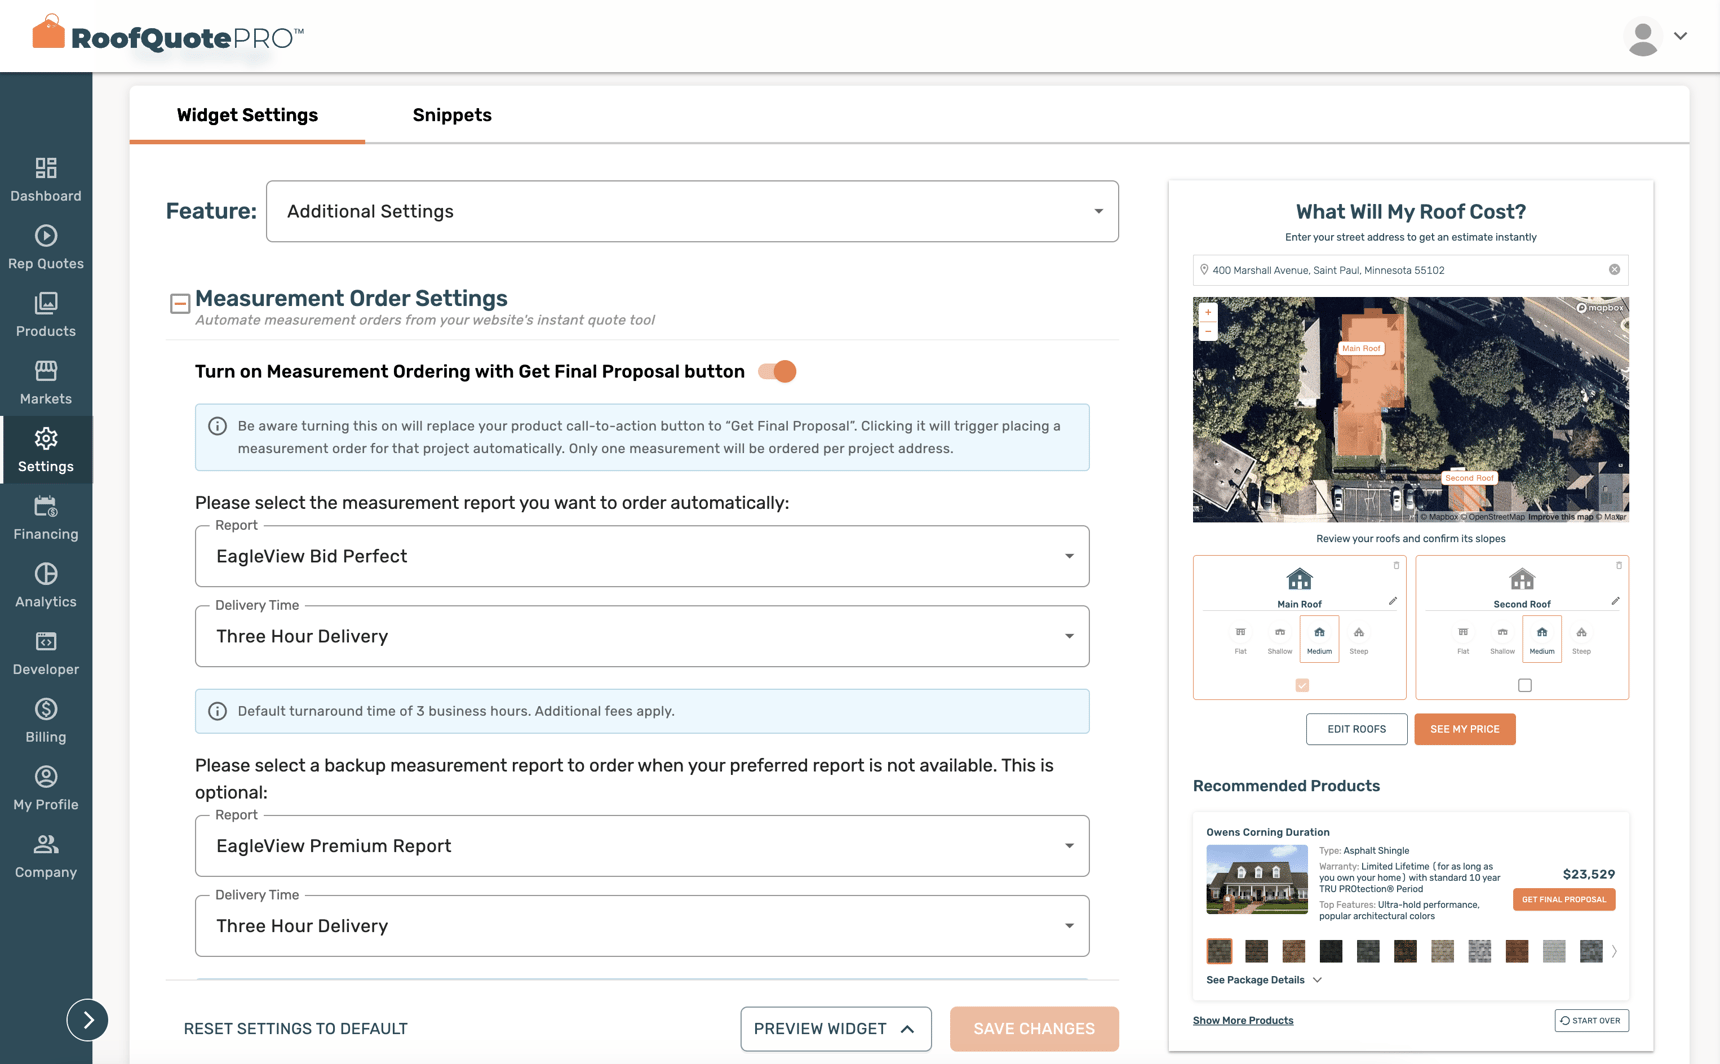Uncheck the Main Roof checkbox

(x=1302, y=685)
